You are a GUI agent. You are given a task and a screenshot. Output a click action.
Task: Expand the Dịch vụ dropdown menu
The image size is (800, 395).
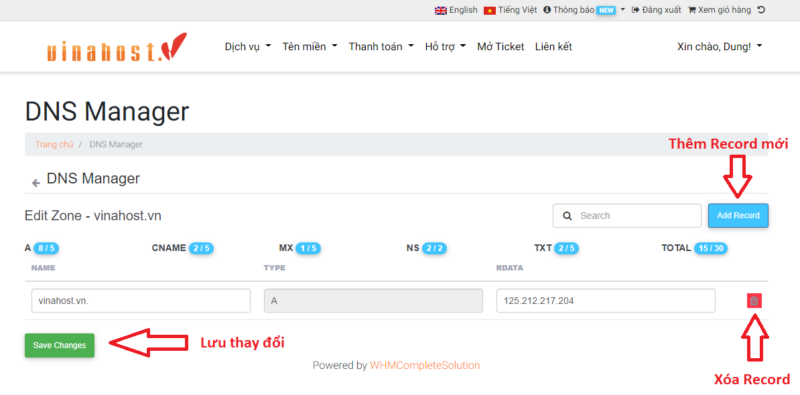click(x=247, y=46)
